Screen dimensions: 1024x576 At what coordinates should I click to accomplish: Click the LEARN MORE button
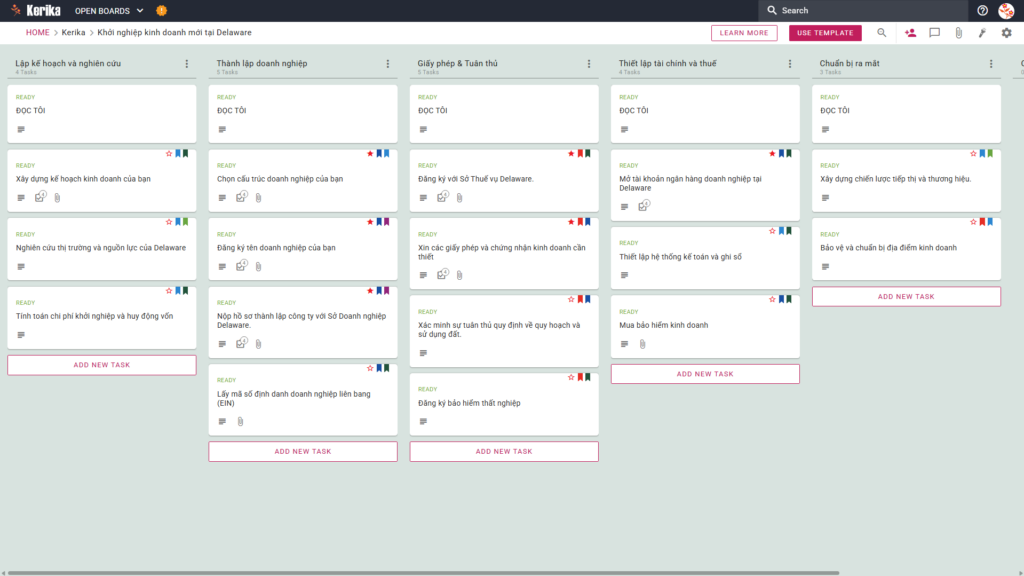[x=744, y=33]
